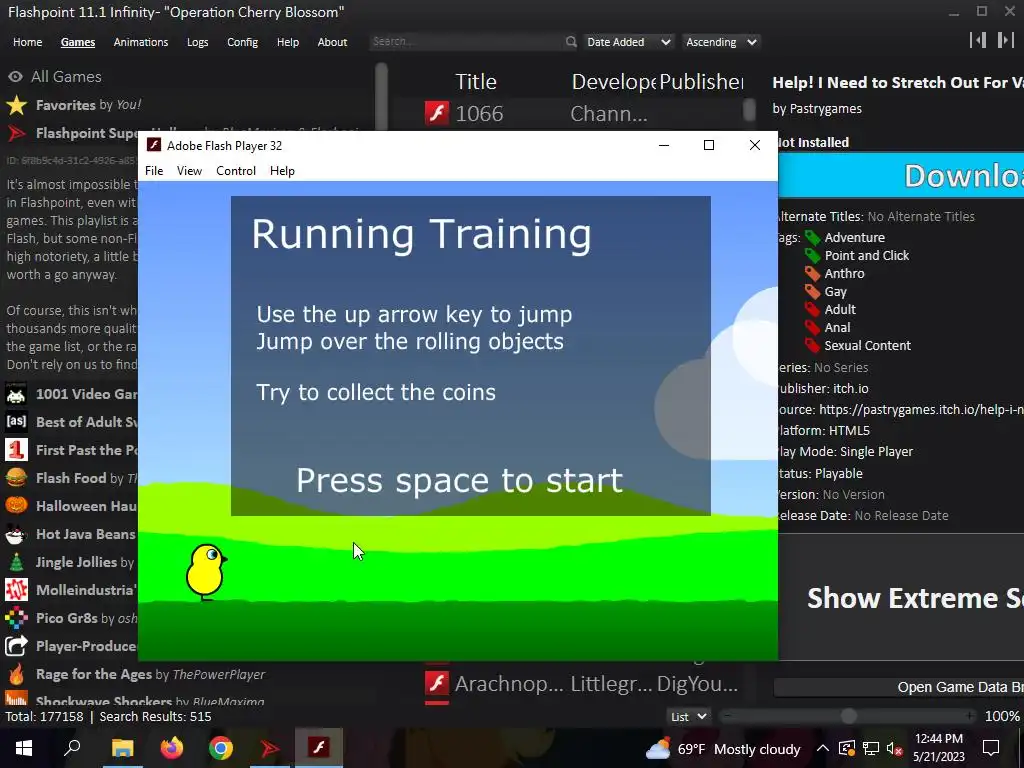Image resolution: width=1024 pixels, height=768 pixels.
Task: Click the Point and Click tag
Action: tap(867, 255)
